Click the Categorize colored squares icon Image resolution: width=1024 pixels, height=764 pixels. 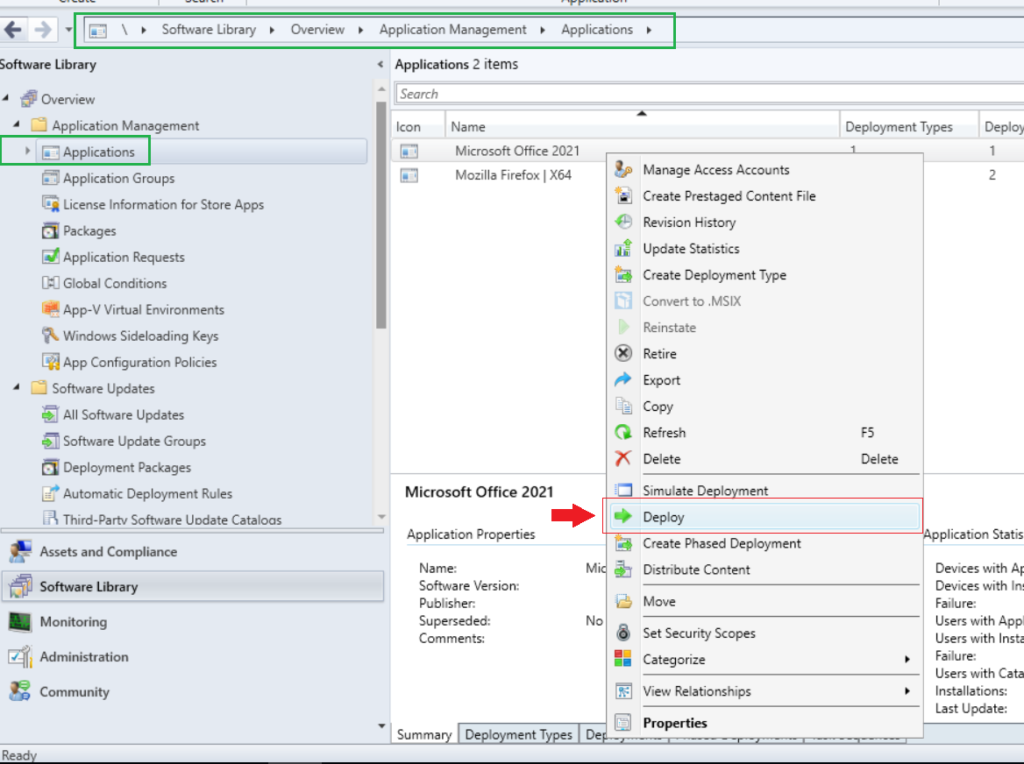tap(623, 659)
